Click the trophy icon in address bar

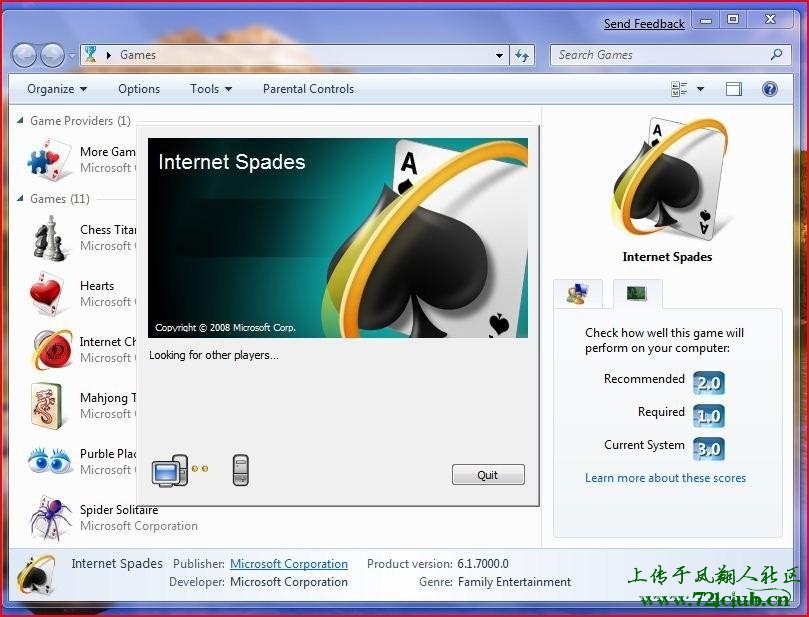(91, 54)
